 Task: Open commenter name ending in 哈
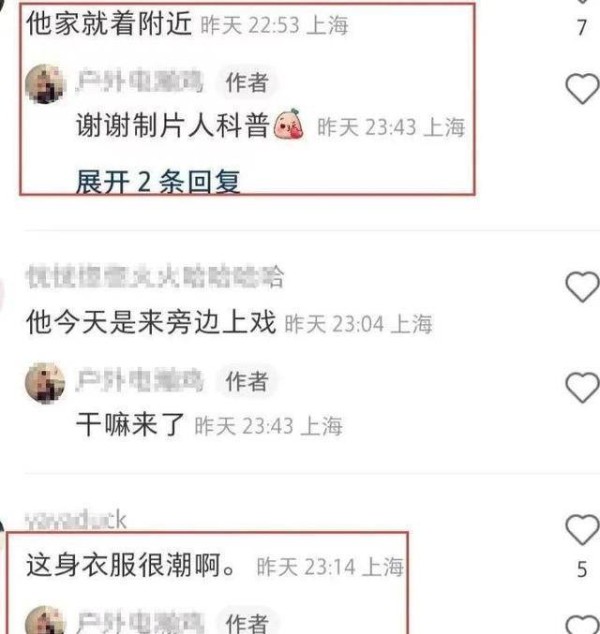click(x=155, y=277)
